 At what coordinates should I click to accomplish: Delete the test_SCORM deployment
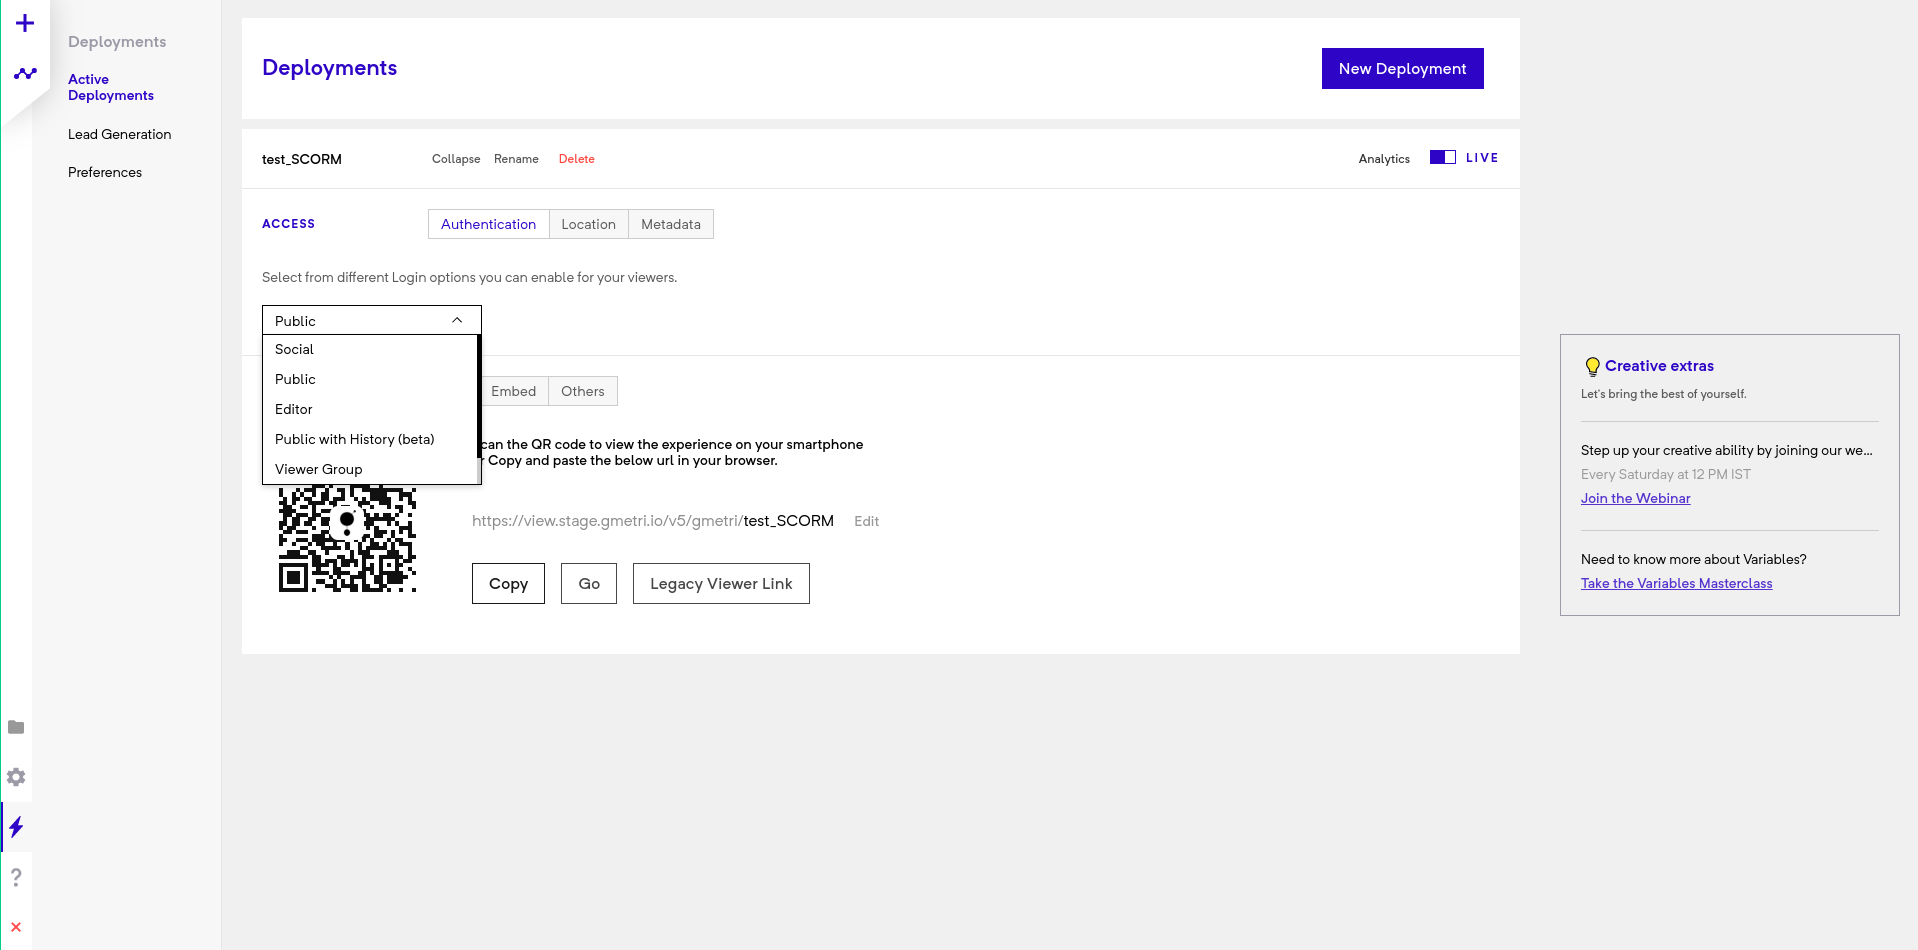[576, 159]
